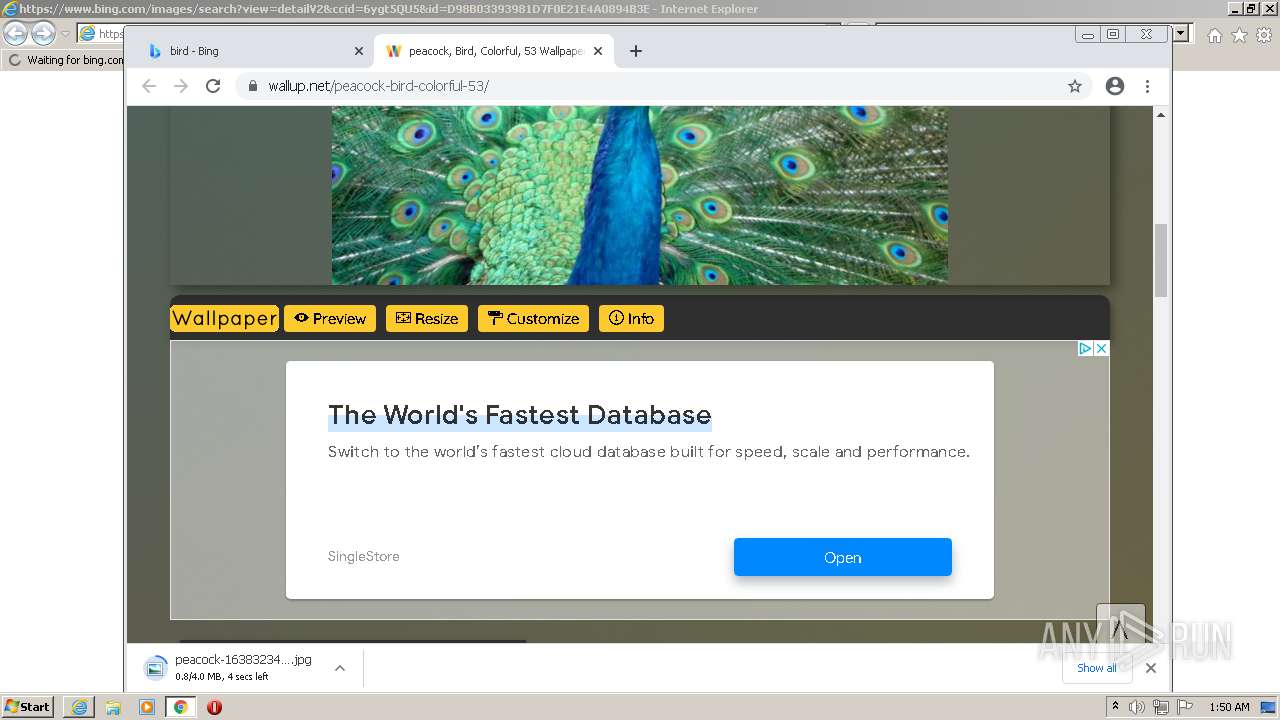Bookmark this page with star icon
1280x720 pixels.
(x=1075, y=86)
